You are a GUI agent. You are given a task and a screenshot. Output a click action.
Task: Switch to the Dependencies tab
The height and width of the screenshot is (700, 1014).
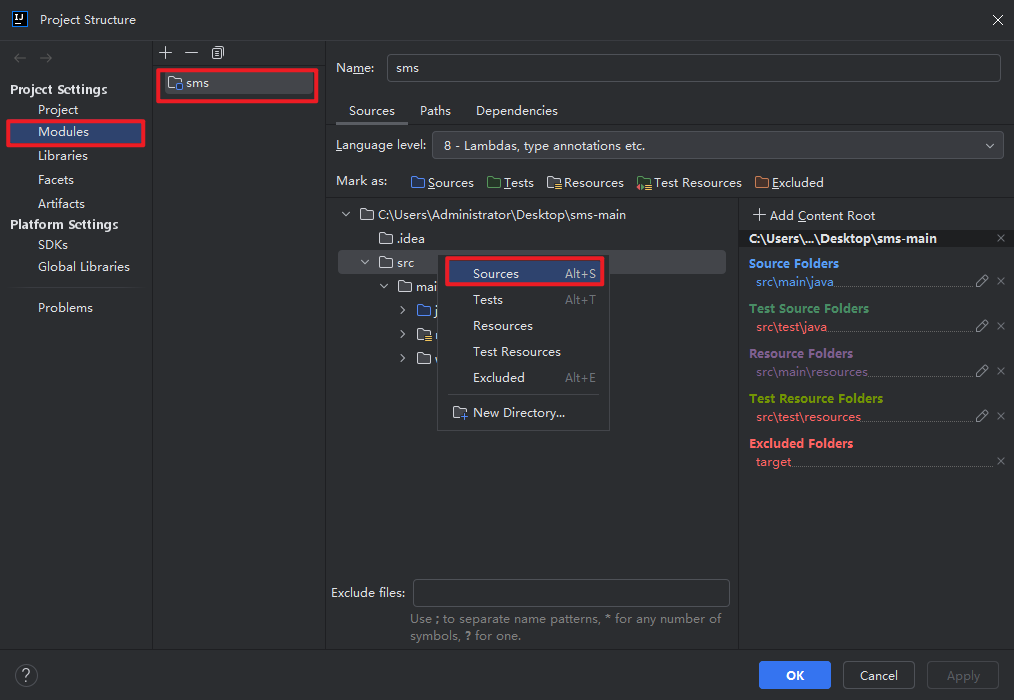coord(517,111)
